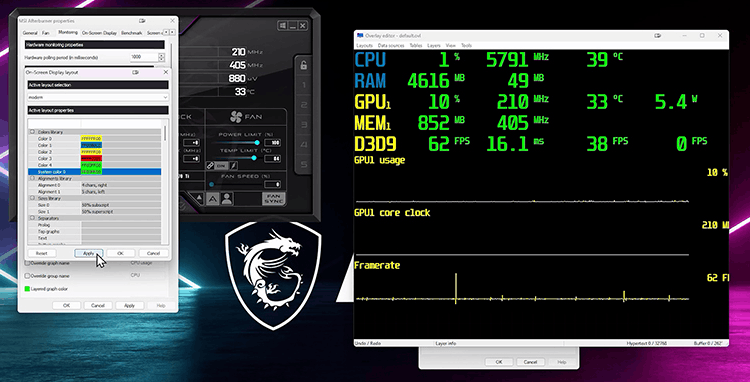
Task: Click the Color 1 blue swatch
Action: point(91,145)
